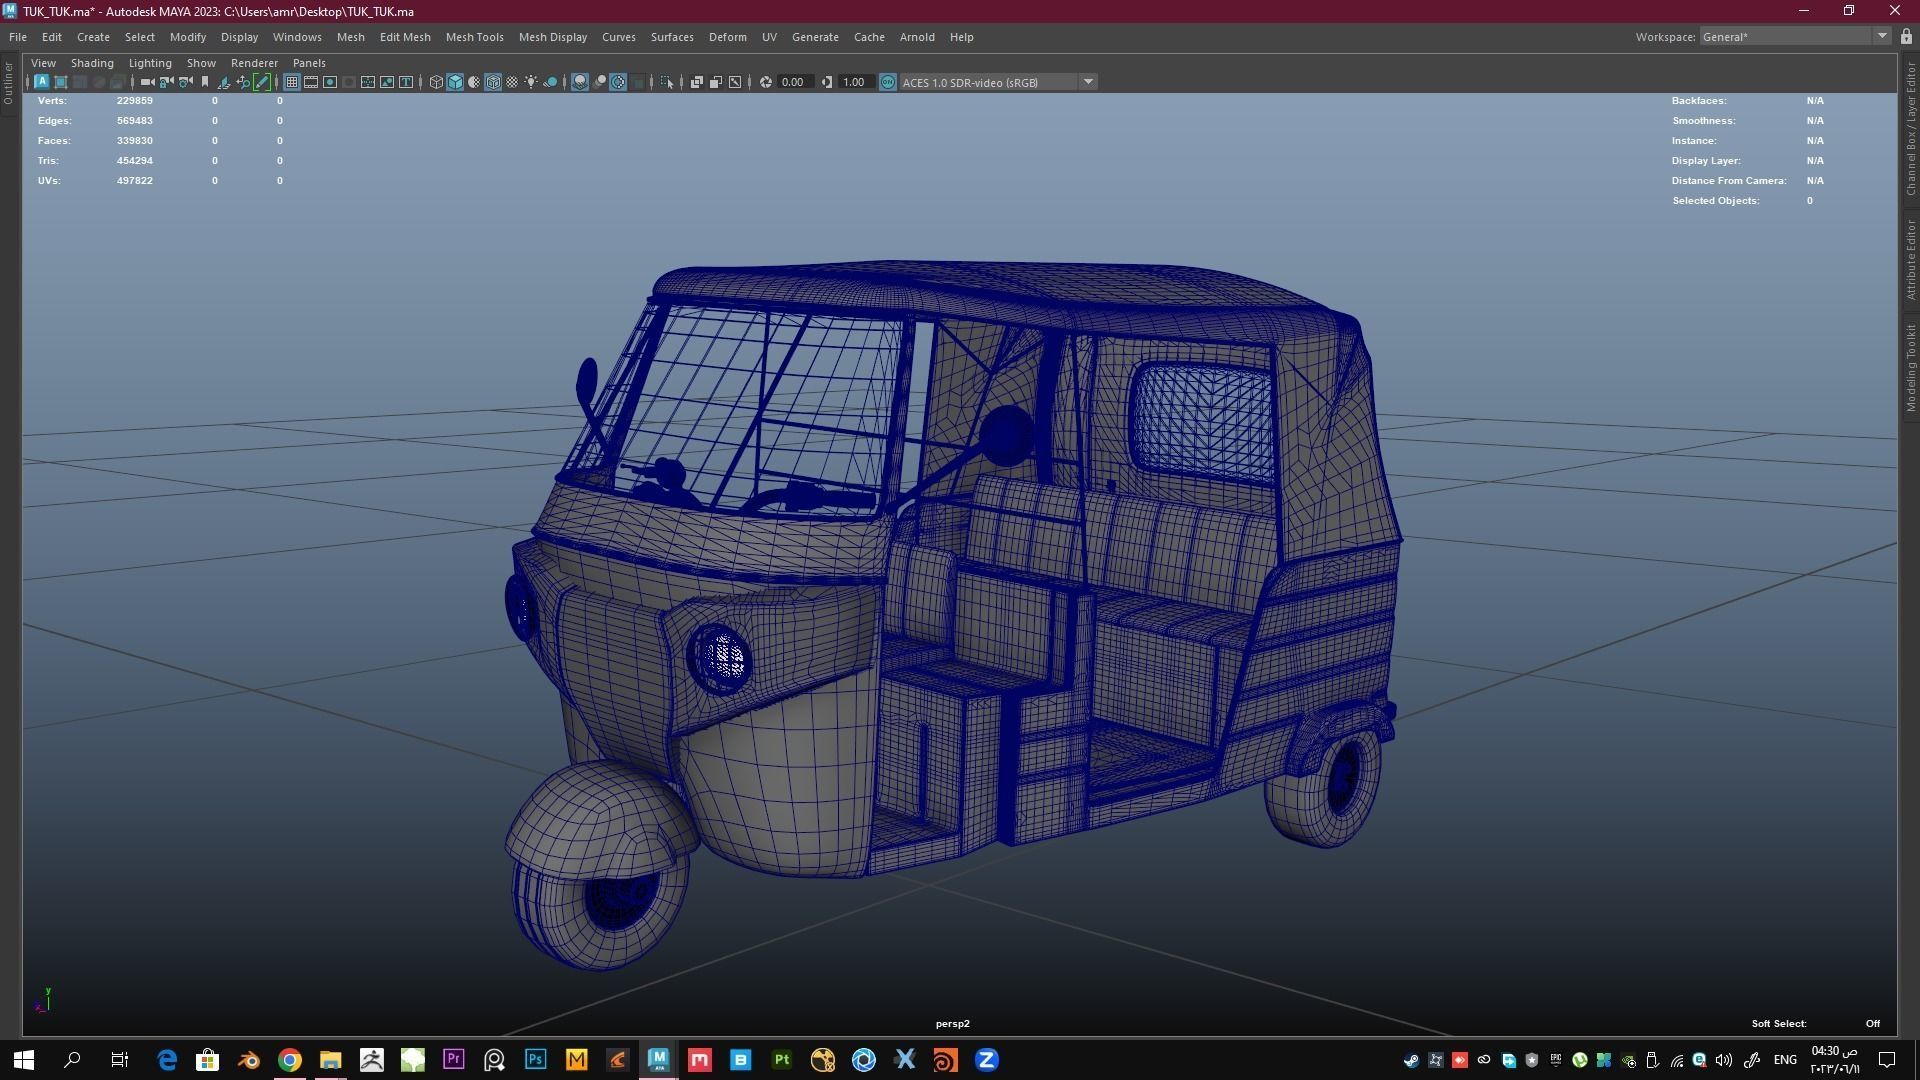Click the Select Camera icon

[x=147, y=82]
